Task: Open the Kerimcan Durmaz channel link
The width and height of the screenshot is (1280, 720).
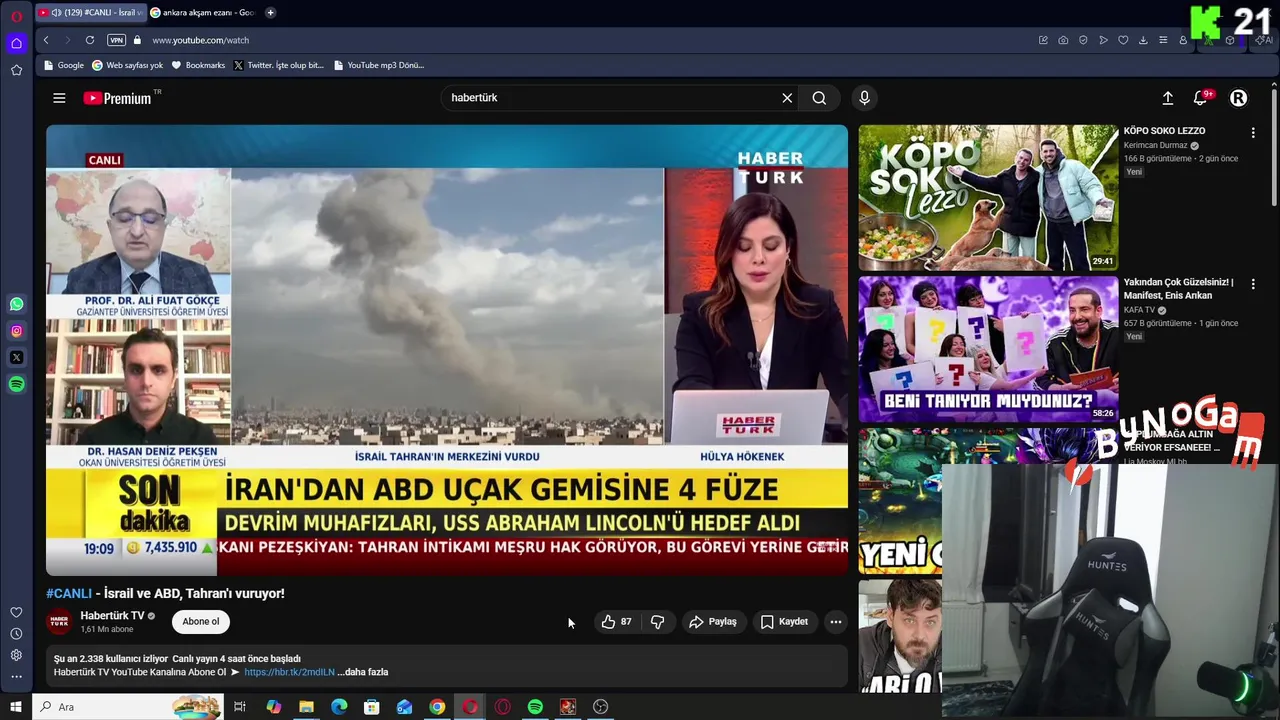Action: coord(1157,145)
